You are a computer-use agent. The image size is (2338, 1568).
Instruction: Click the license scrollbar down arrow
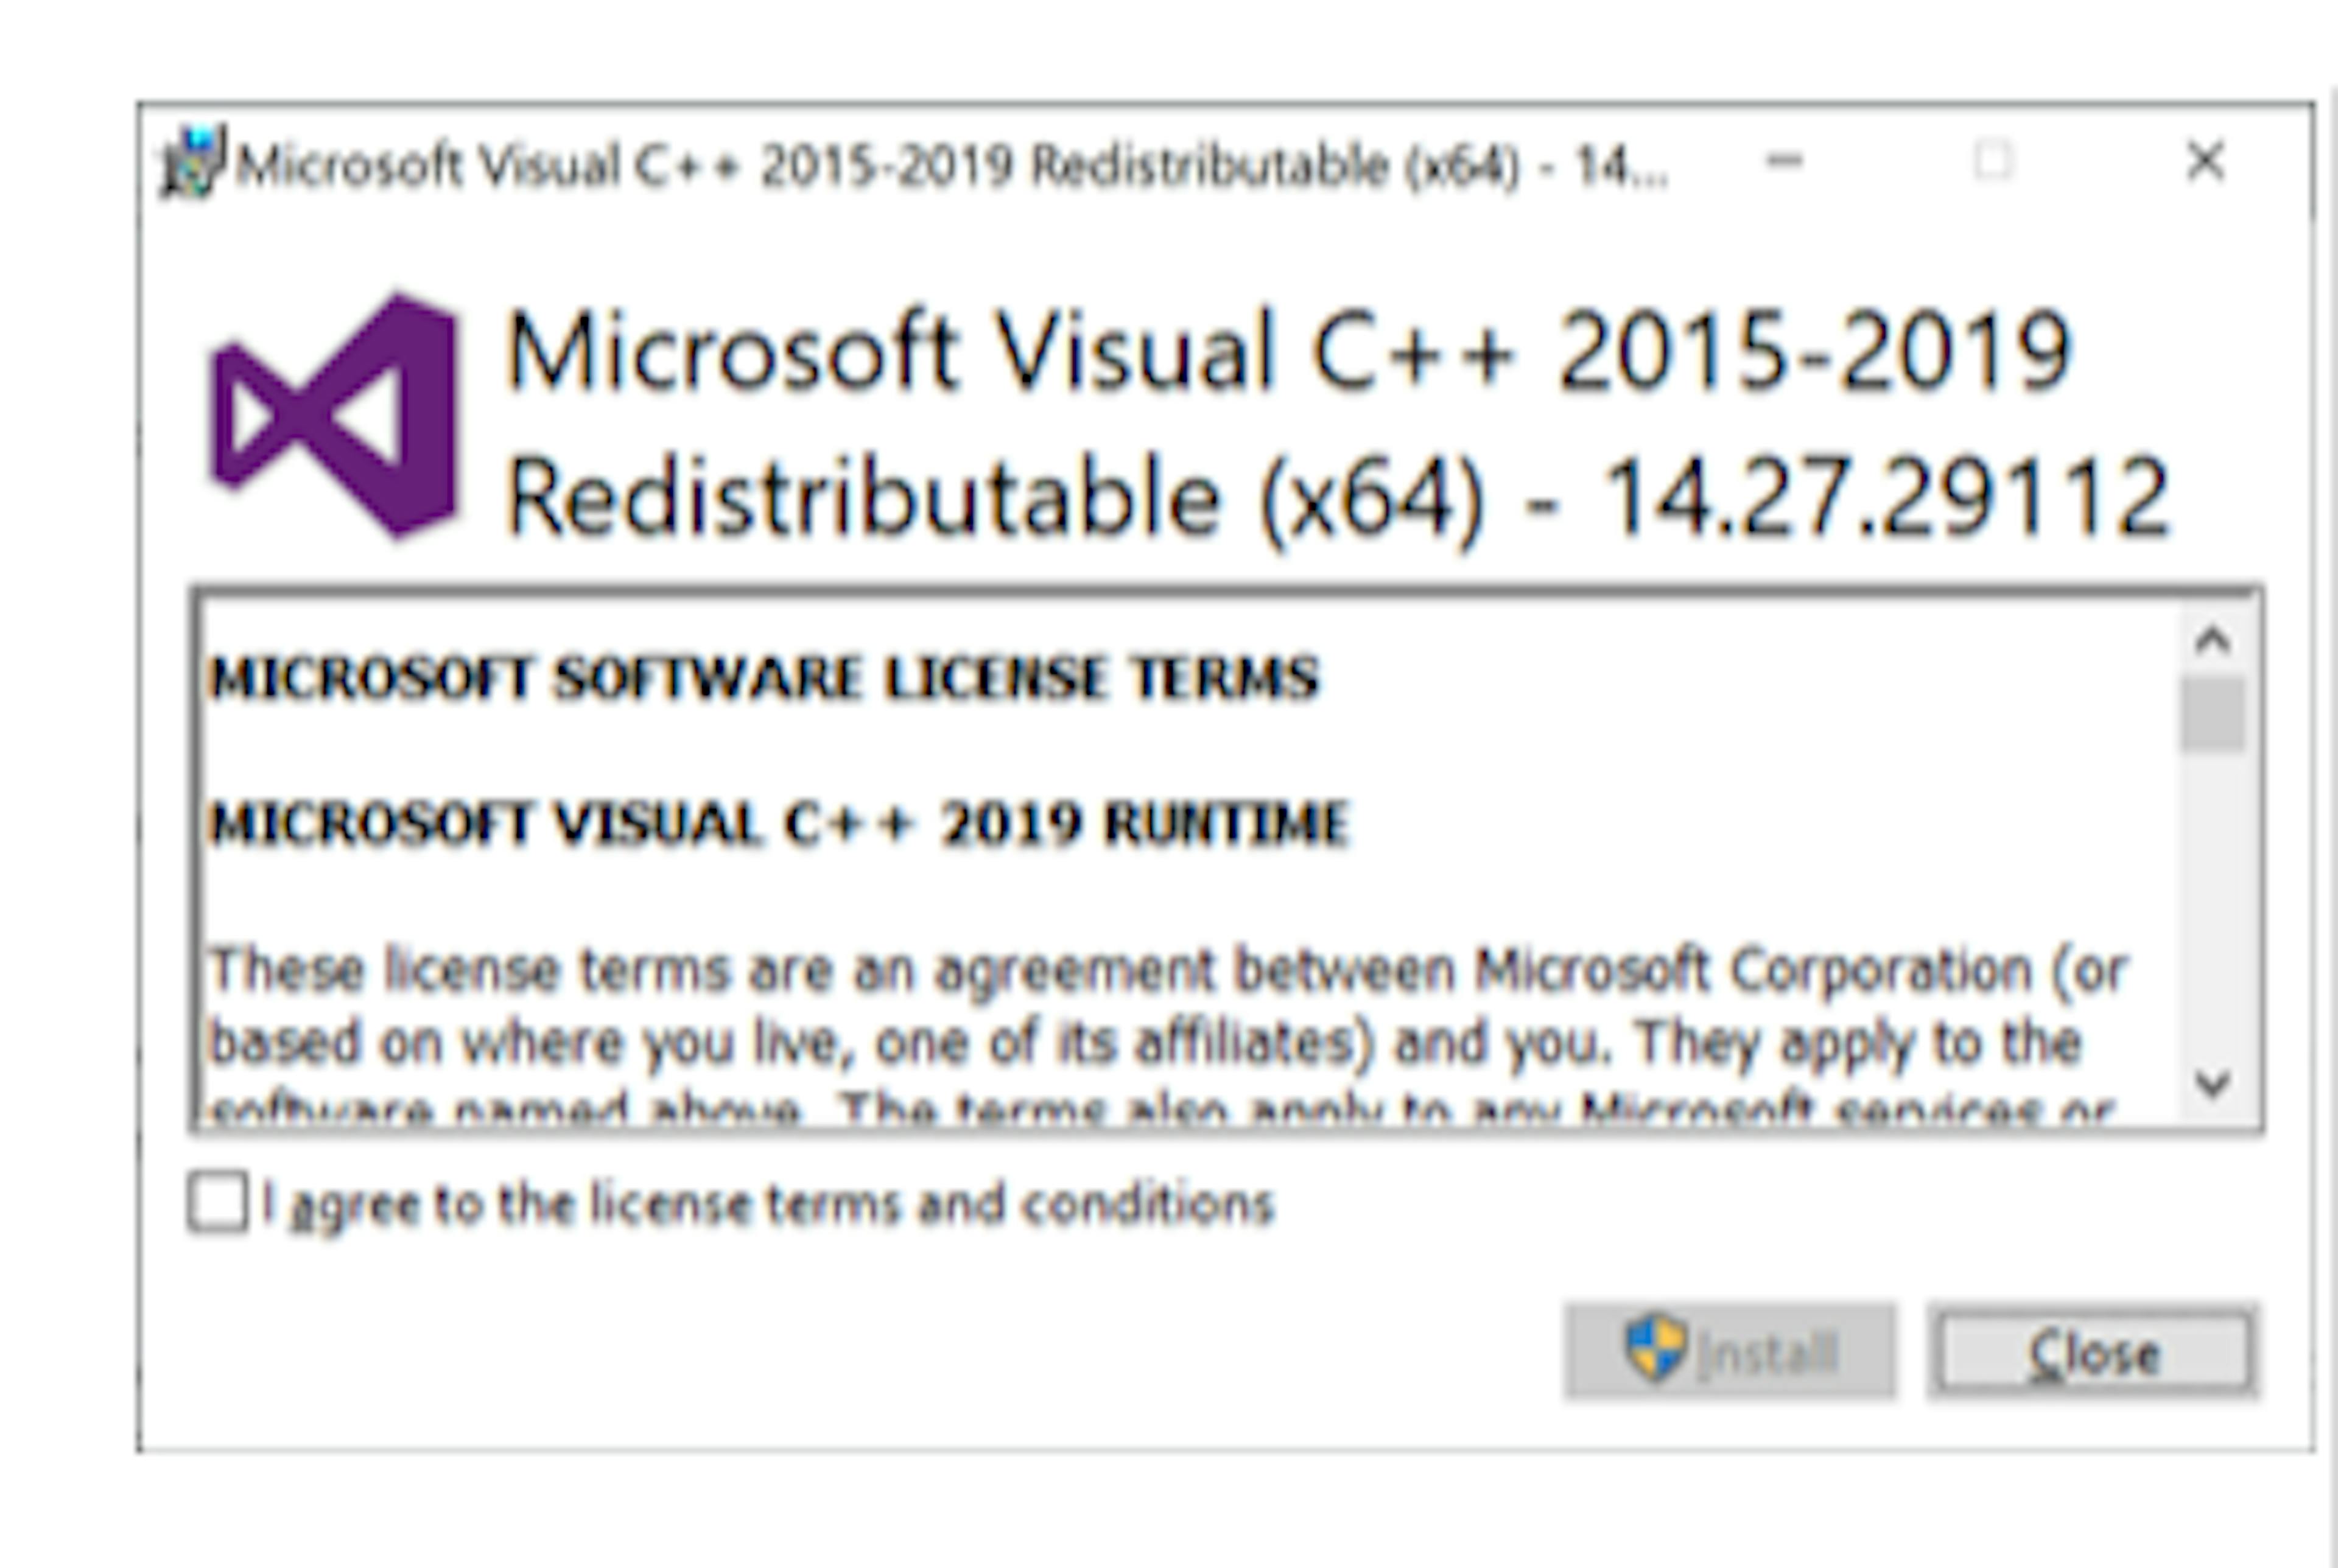tap(2212, 1082)
